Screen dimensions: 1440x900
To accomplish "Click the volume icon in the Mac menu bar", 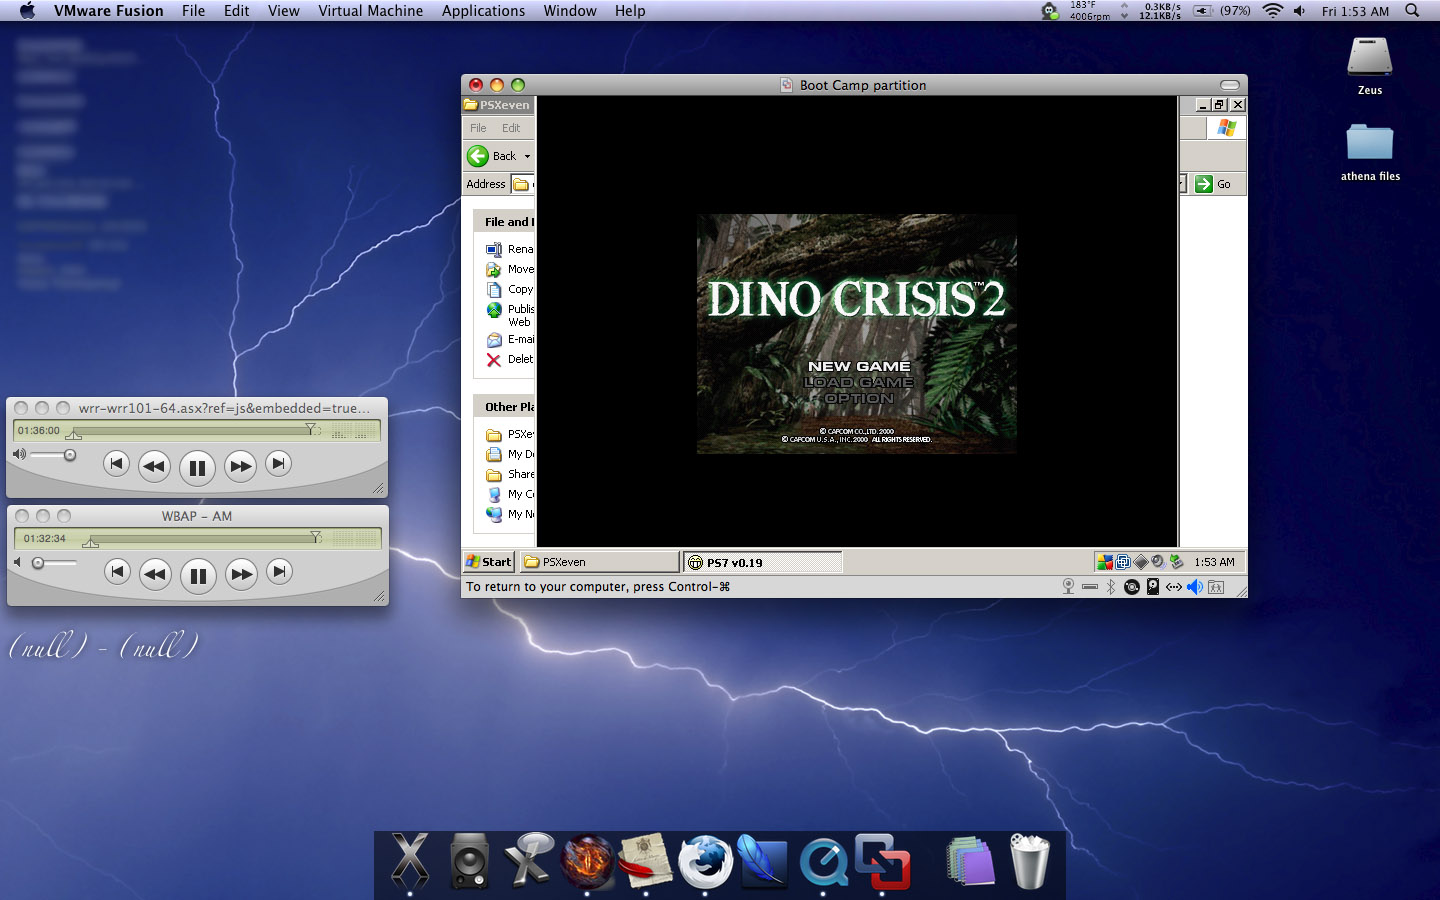I will pos(1299,11).
